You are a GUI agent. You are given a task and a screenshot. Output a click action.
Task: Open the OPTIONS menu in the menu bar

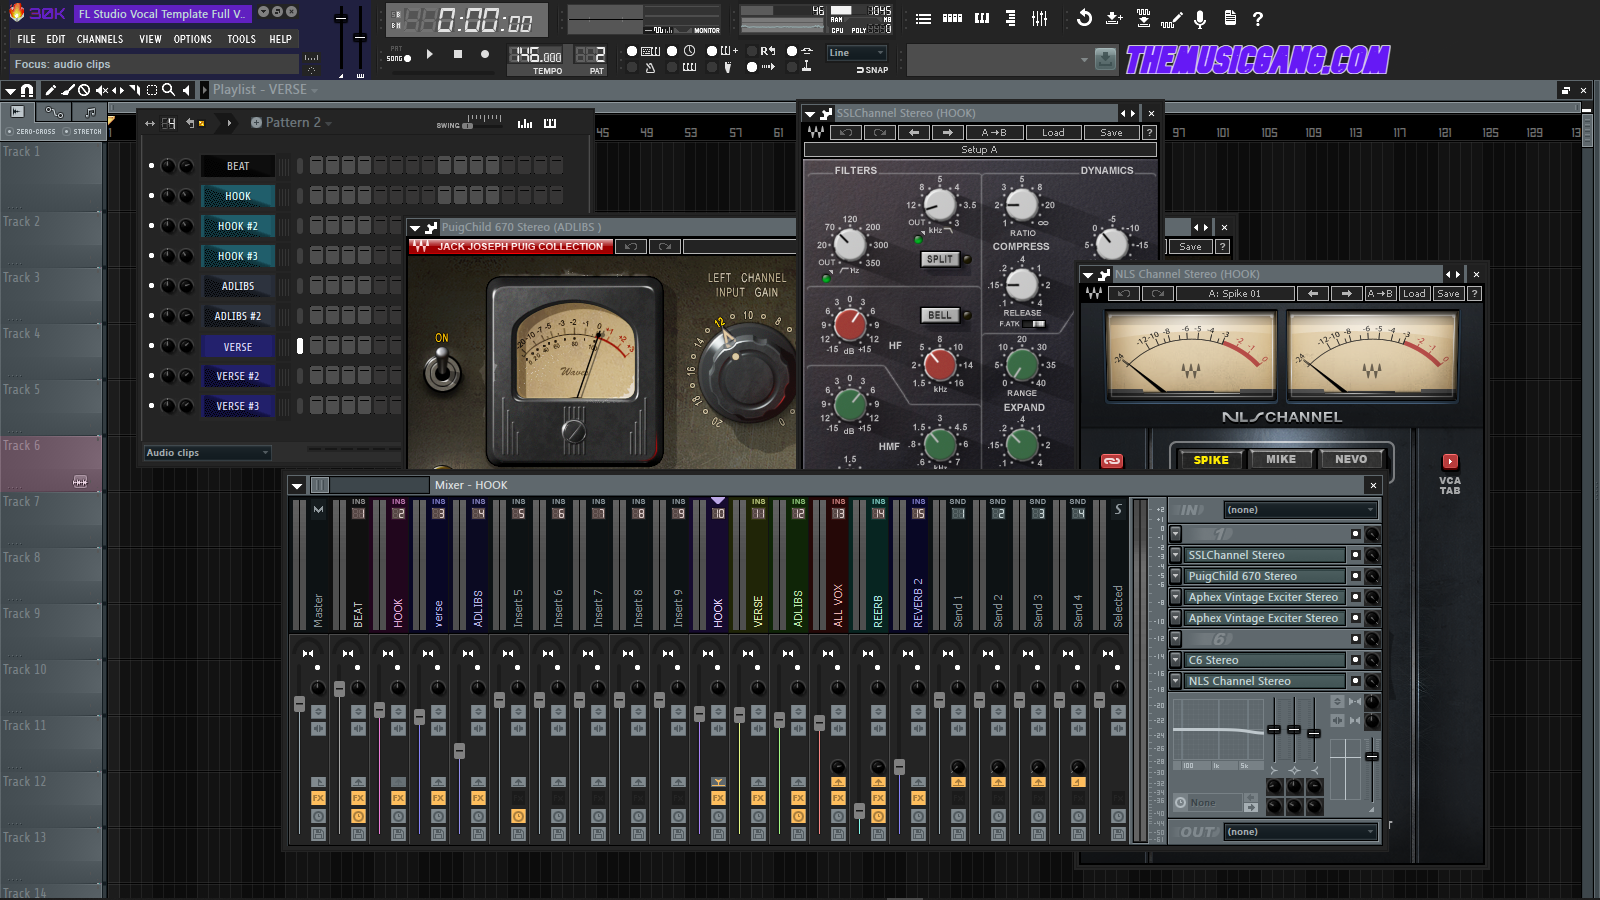pyautogui.click(x=192, y=39)
